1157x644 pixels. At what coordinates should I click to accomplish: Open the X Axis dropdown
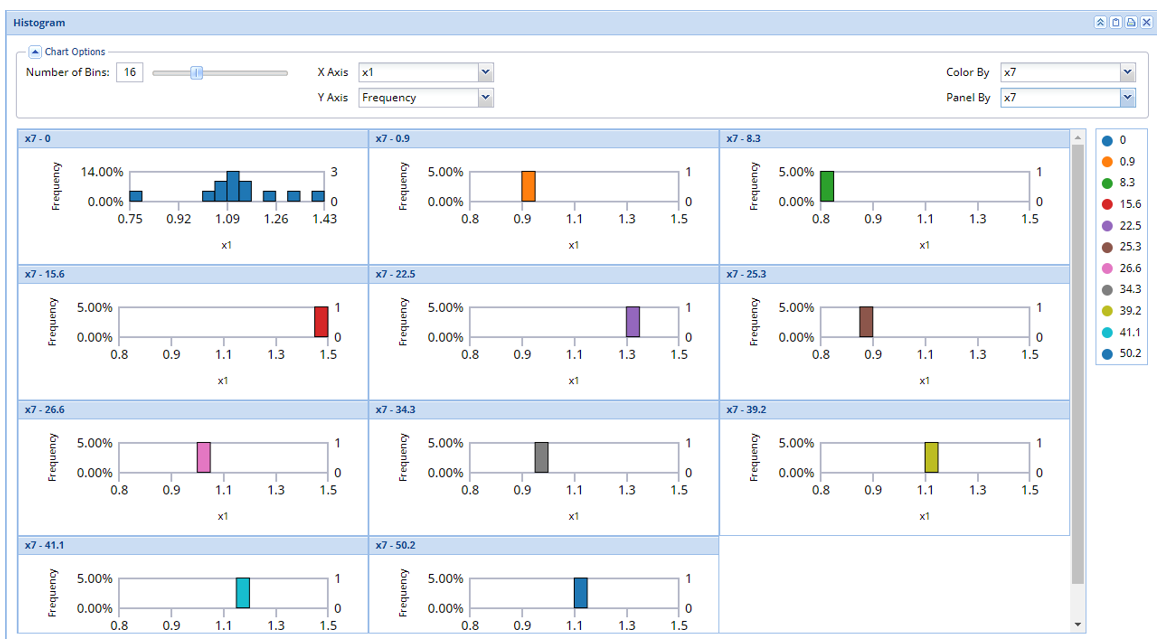486,72
